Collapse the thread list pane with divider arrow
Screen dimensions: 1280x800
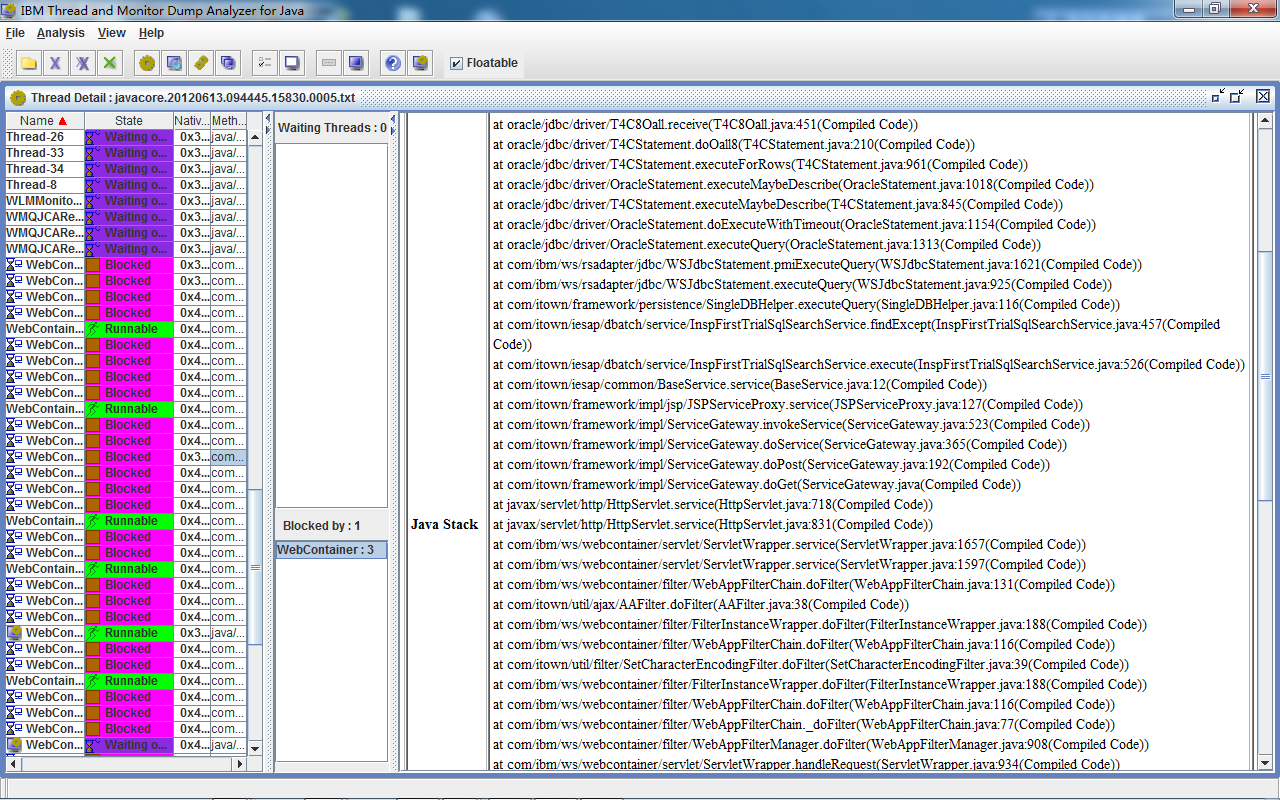268,118
